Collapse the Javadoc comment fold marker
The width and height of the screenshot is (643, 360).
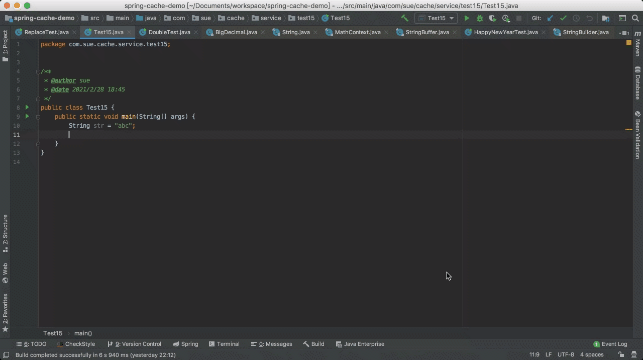(37, 72)
